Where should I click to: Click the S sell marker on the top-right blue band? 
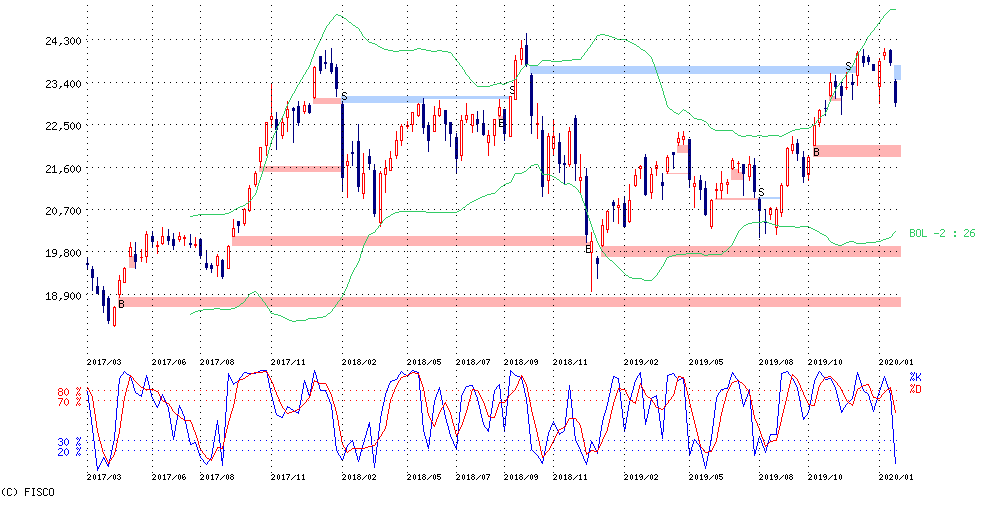coord(848,67)
